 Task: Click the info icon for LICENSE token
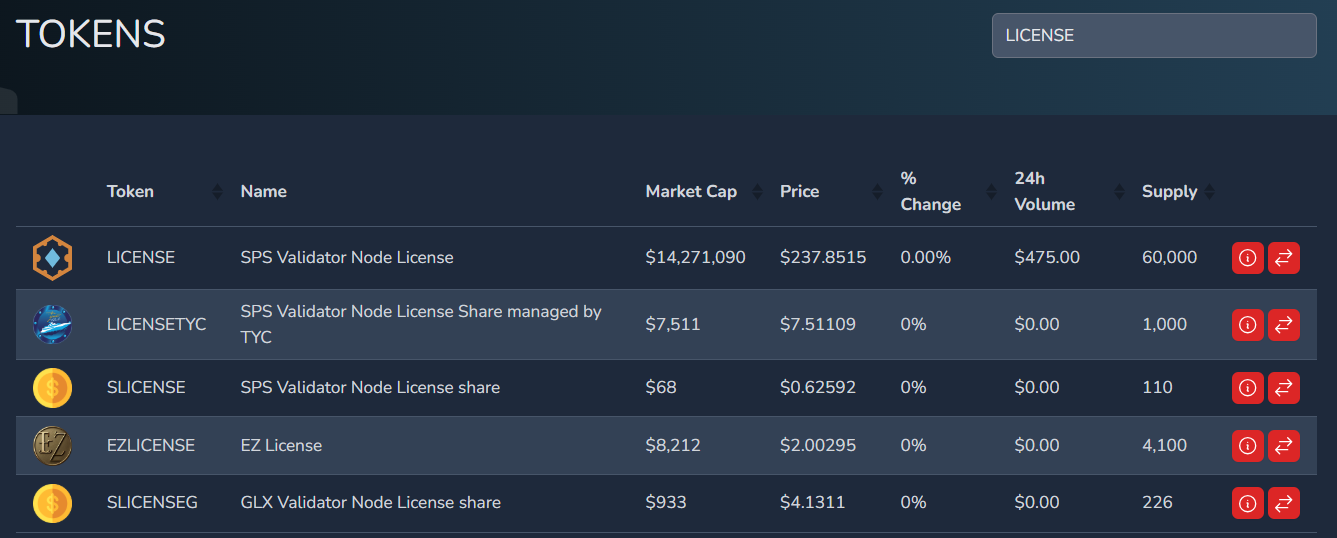click(1247, 258)
